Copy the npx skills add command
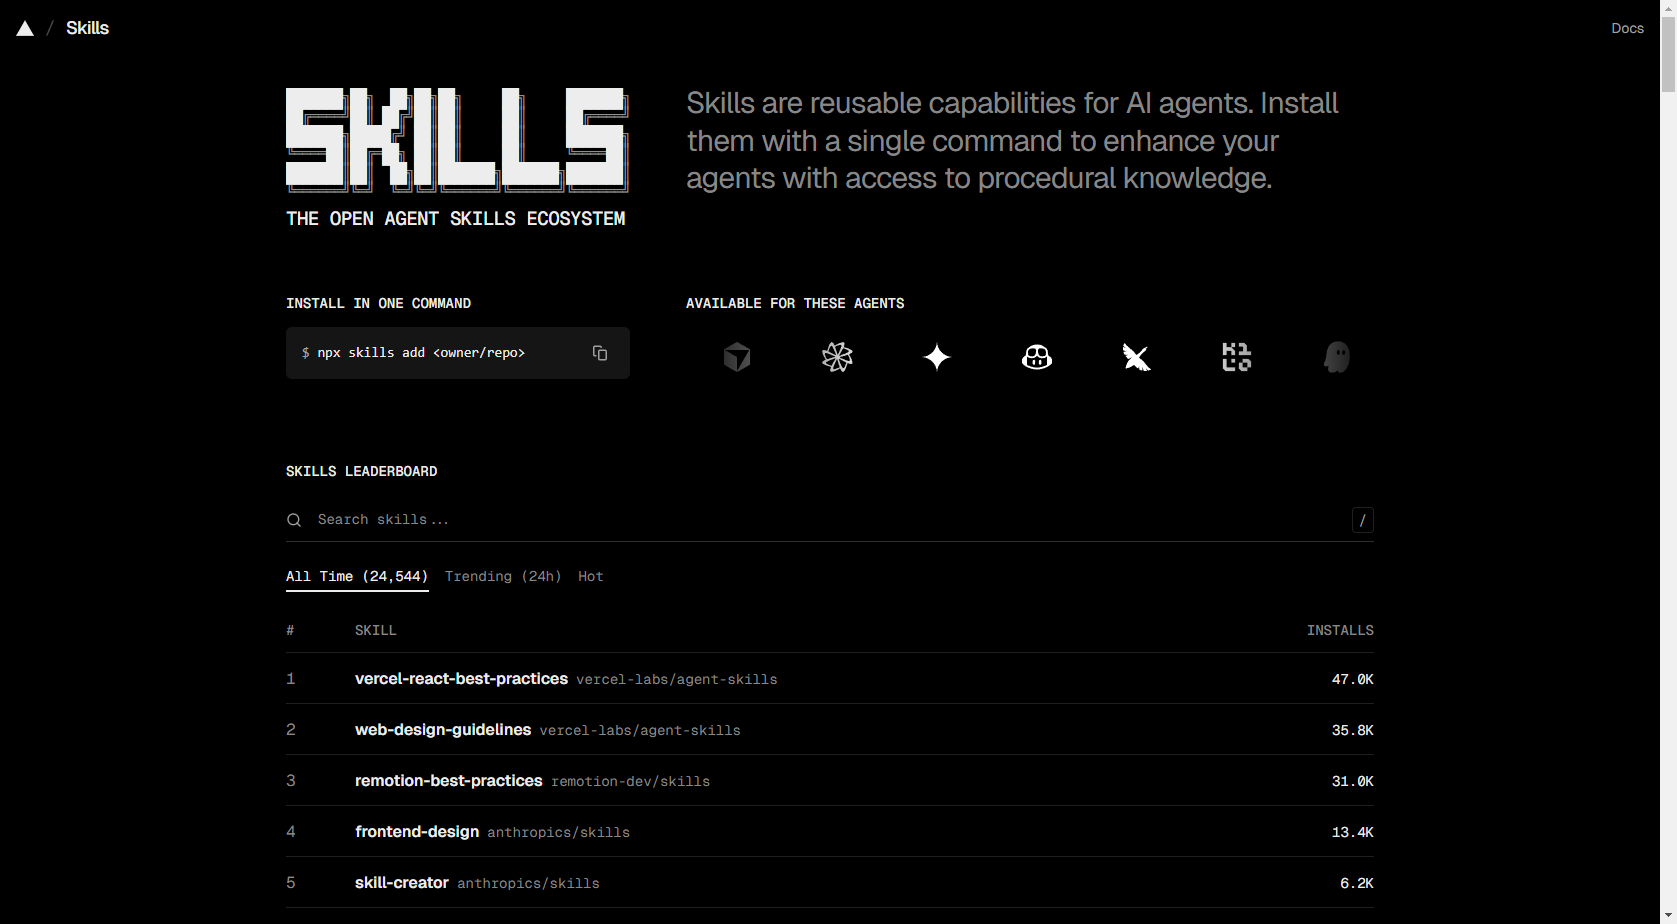Viewport: 1677px width, 924px height. [600, 353]
